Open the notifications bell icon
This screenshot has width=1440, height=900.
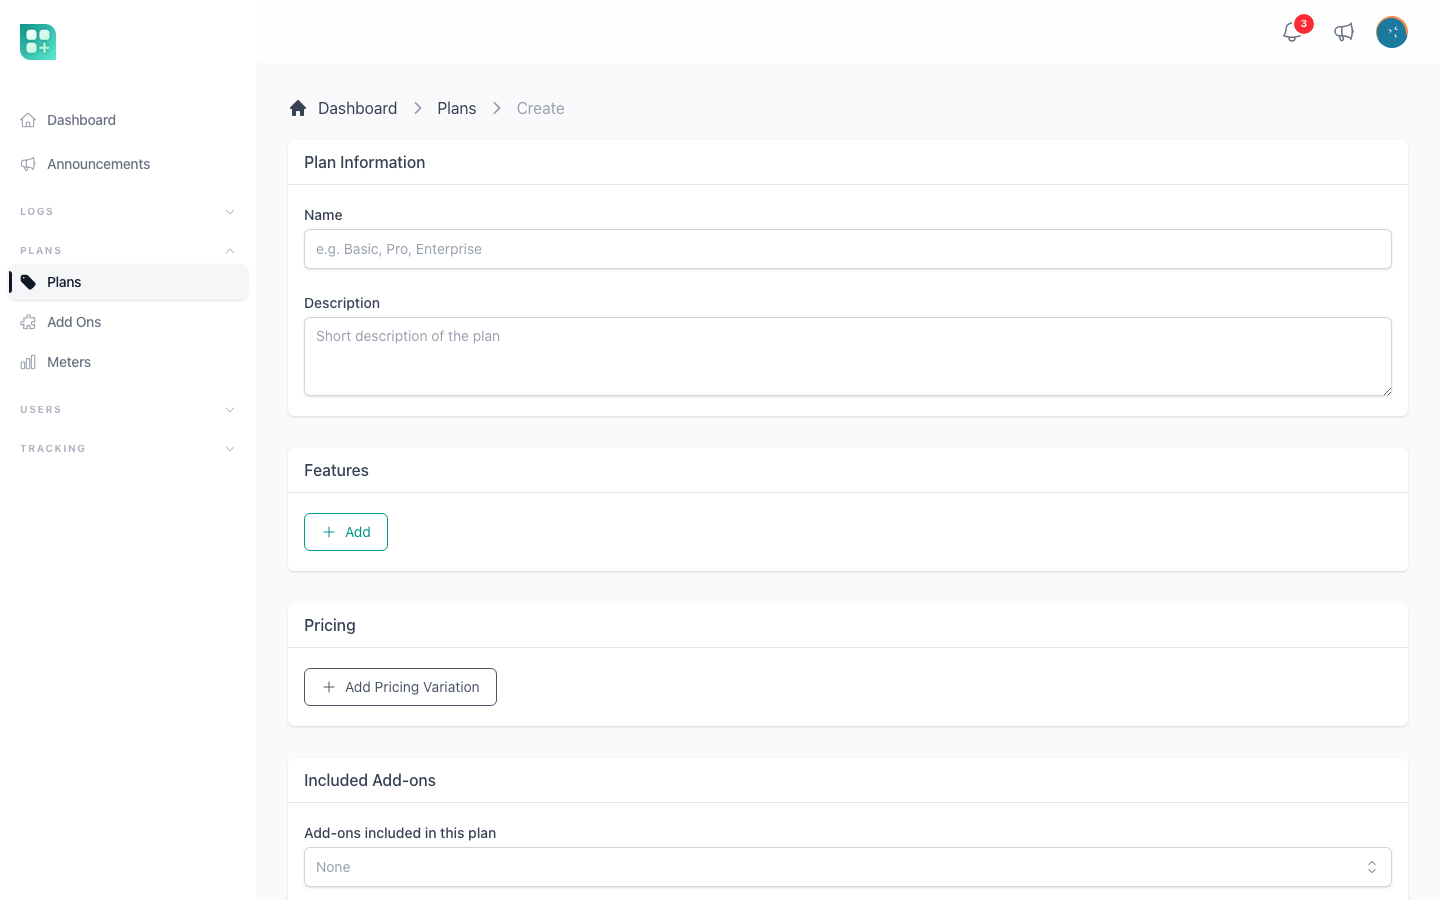click(1292, 32)
